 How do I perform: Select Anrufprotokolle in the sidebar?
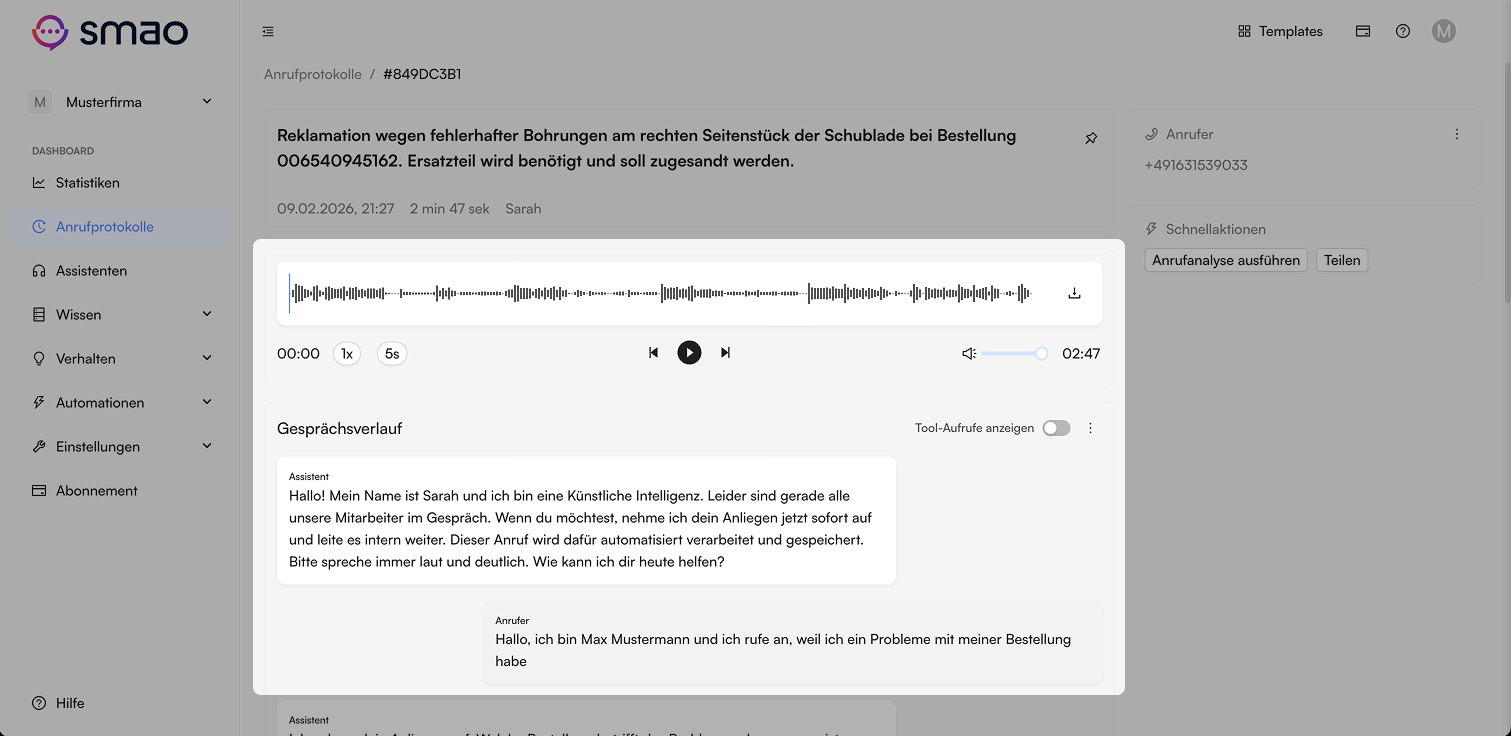120,227
